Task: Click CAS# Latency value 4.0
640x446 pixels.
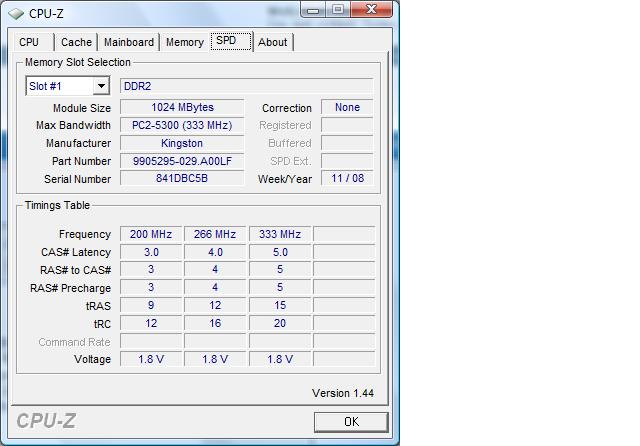Action: coord(215,252)
